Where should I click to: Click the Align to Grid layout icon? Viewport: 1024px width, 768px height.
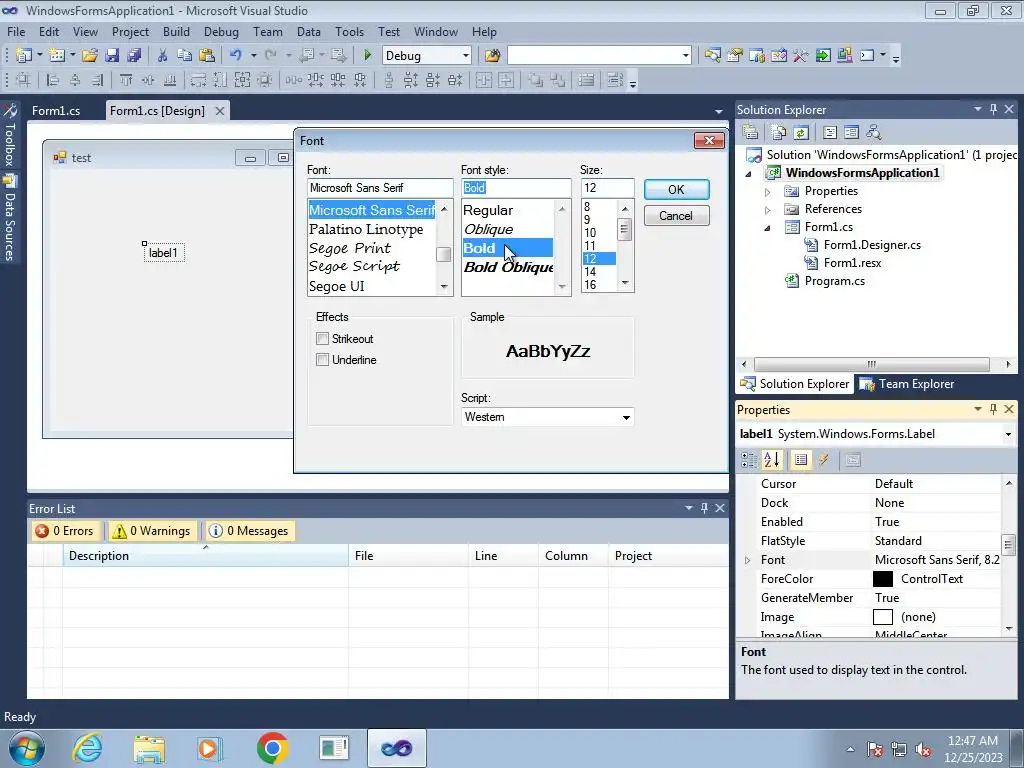point(24,80)
